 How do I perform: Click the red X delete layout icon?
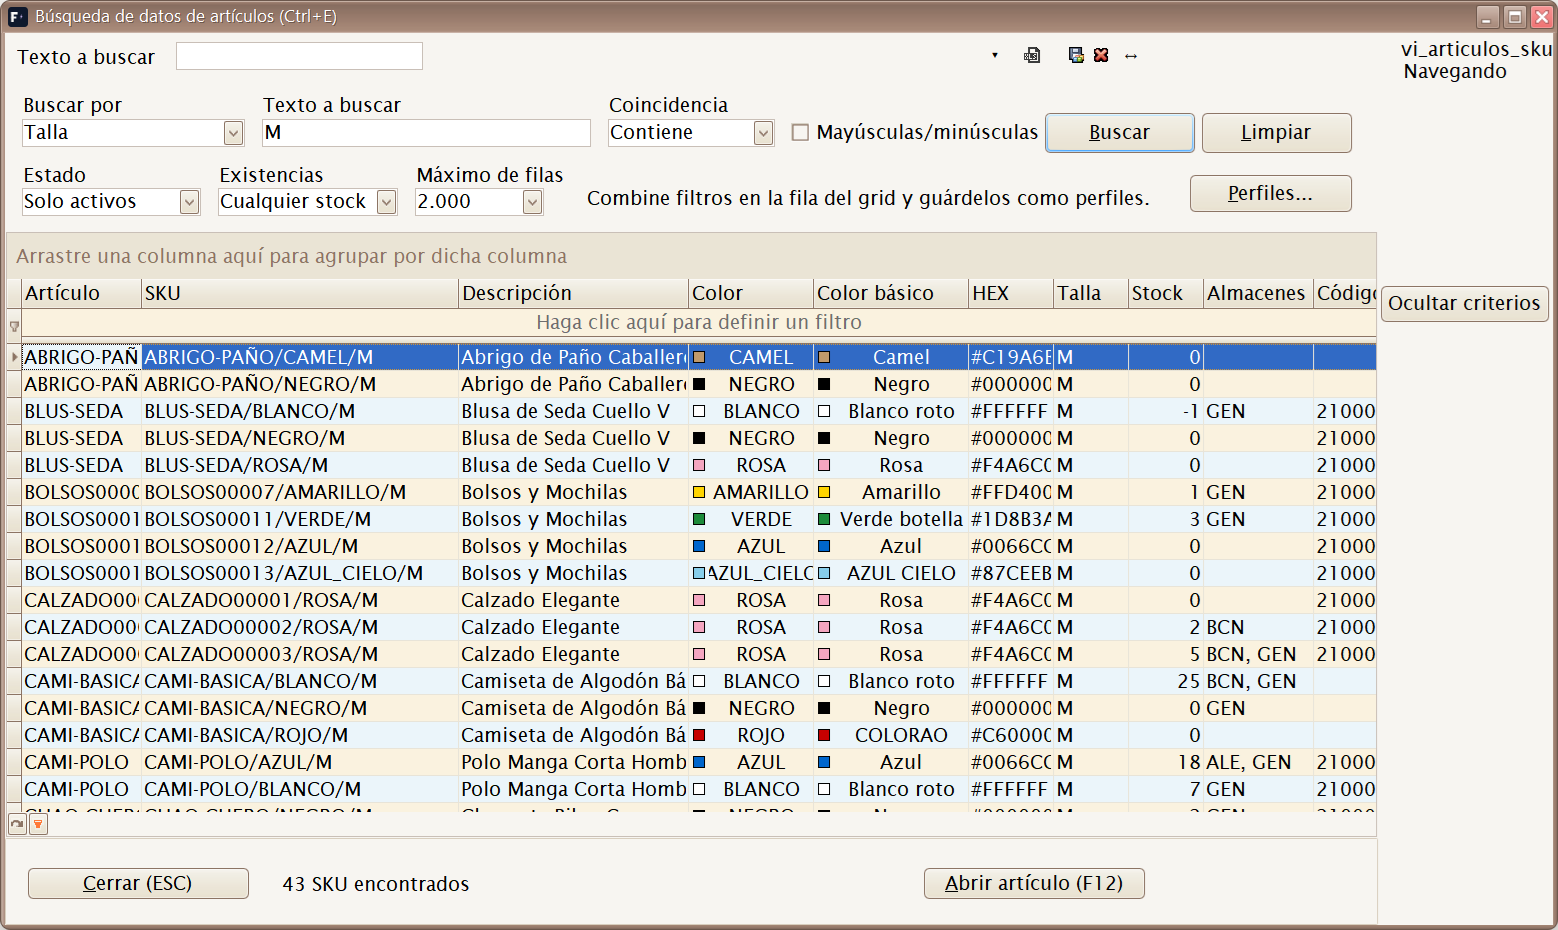coord(1101,56)
